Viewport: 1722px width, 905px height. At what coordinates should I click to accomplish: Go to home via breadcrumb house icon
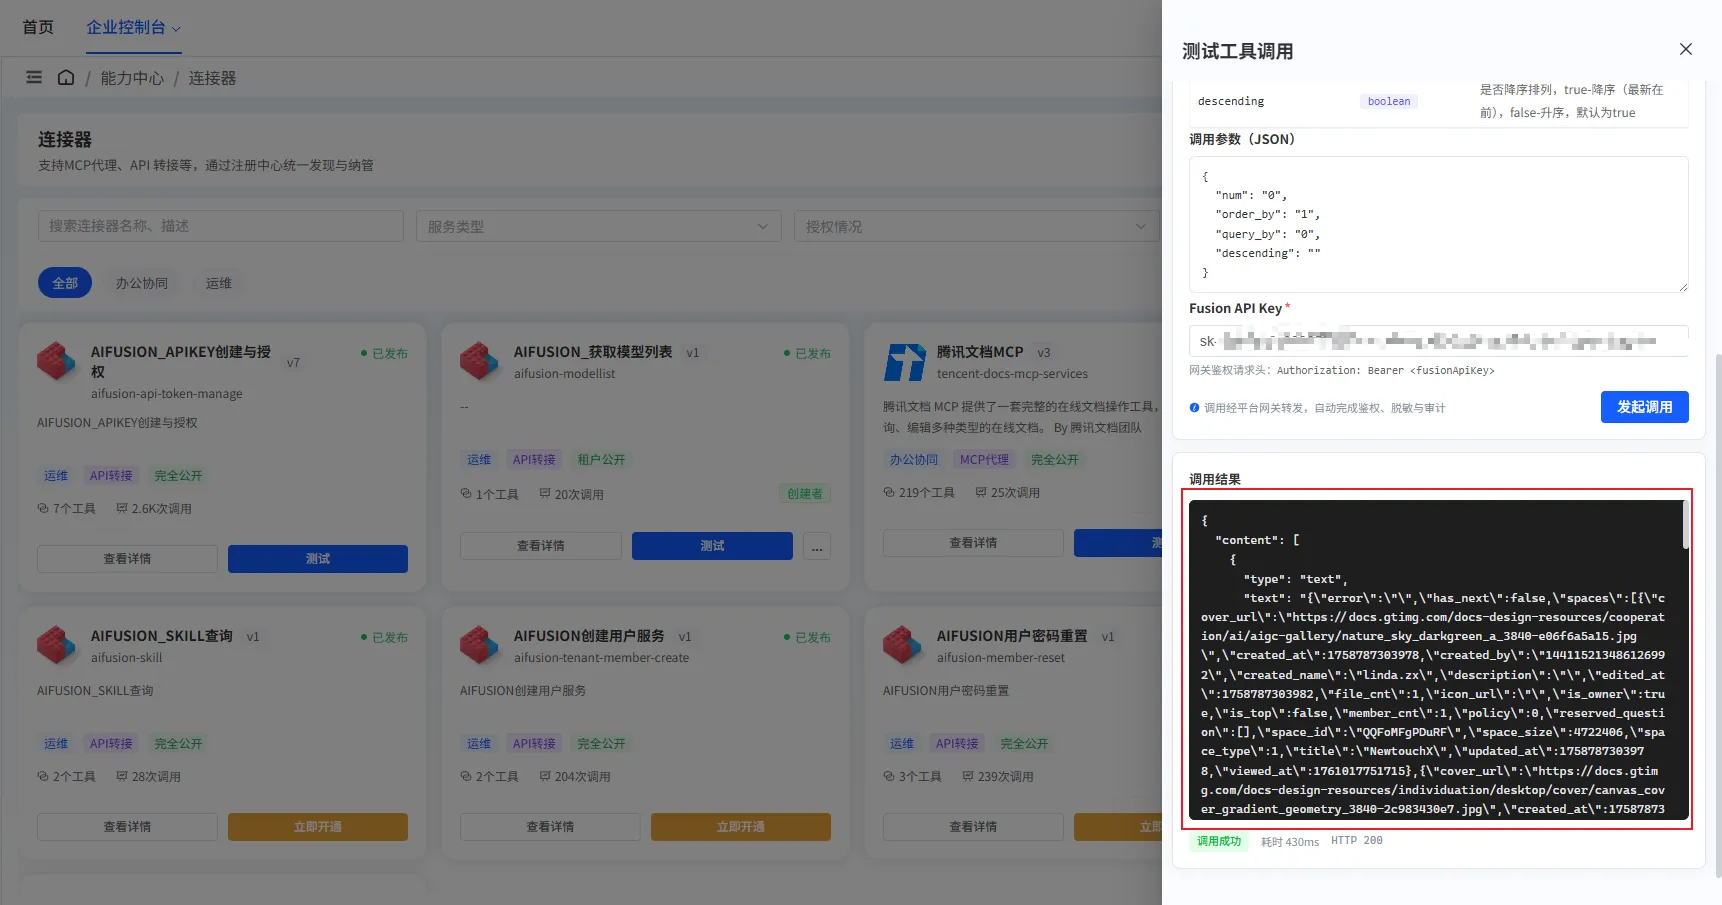pos(66,77)
